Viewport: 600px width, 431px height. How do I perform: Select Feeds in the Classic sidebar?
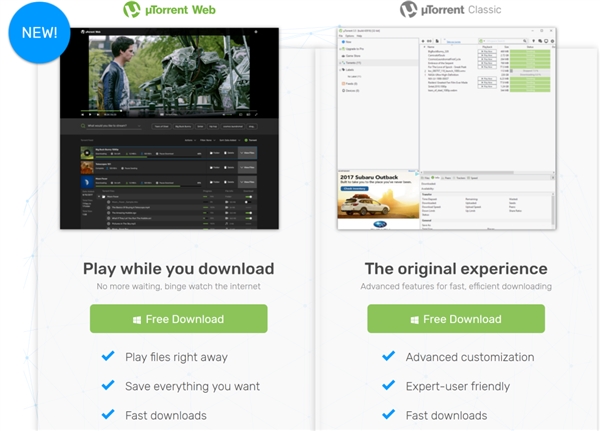pos(350,83)
